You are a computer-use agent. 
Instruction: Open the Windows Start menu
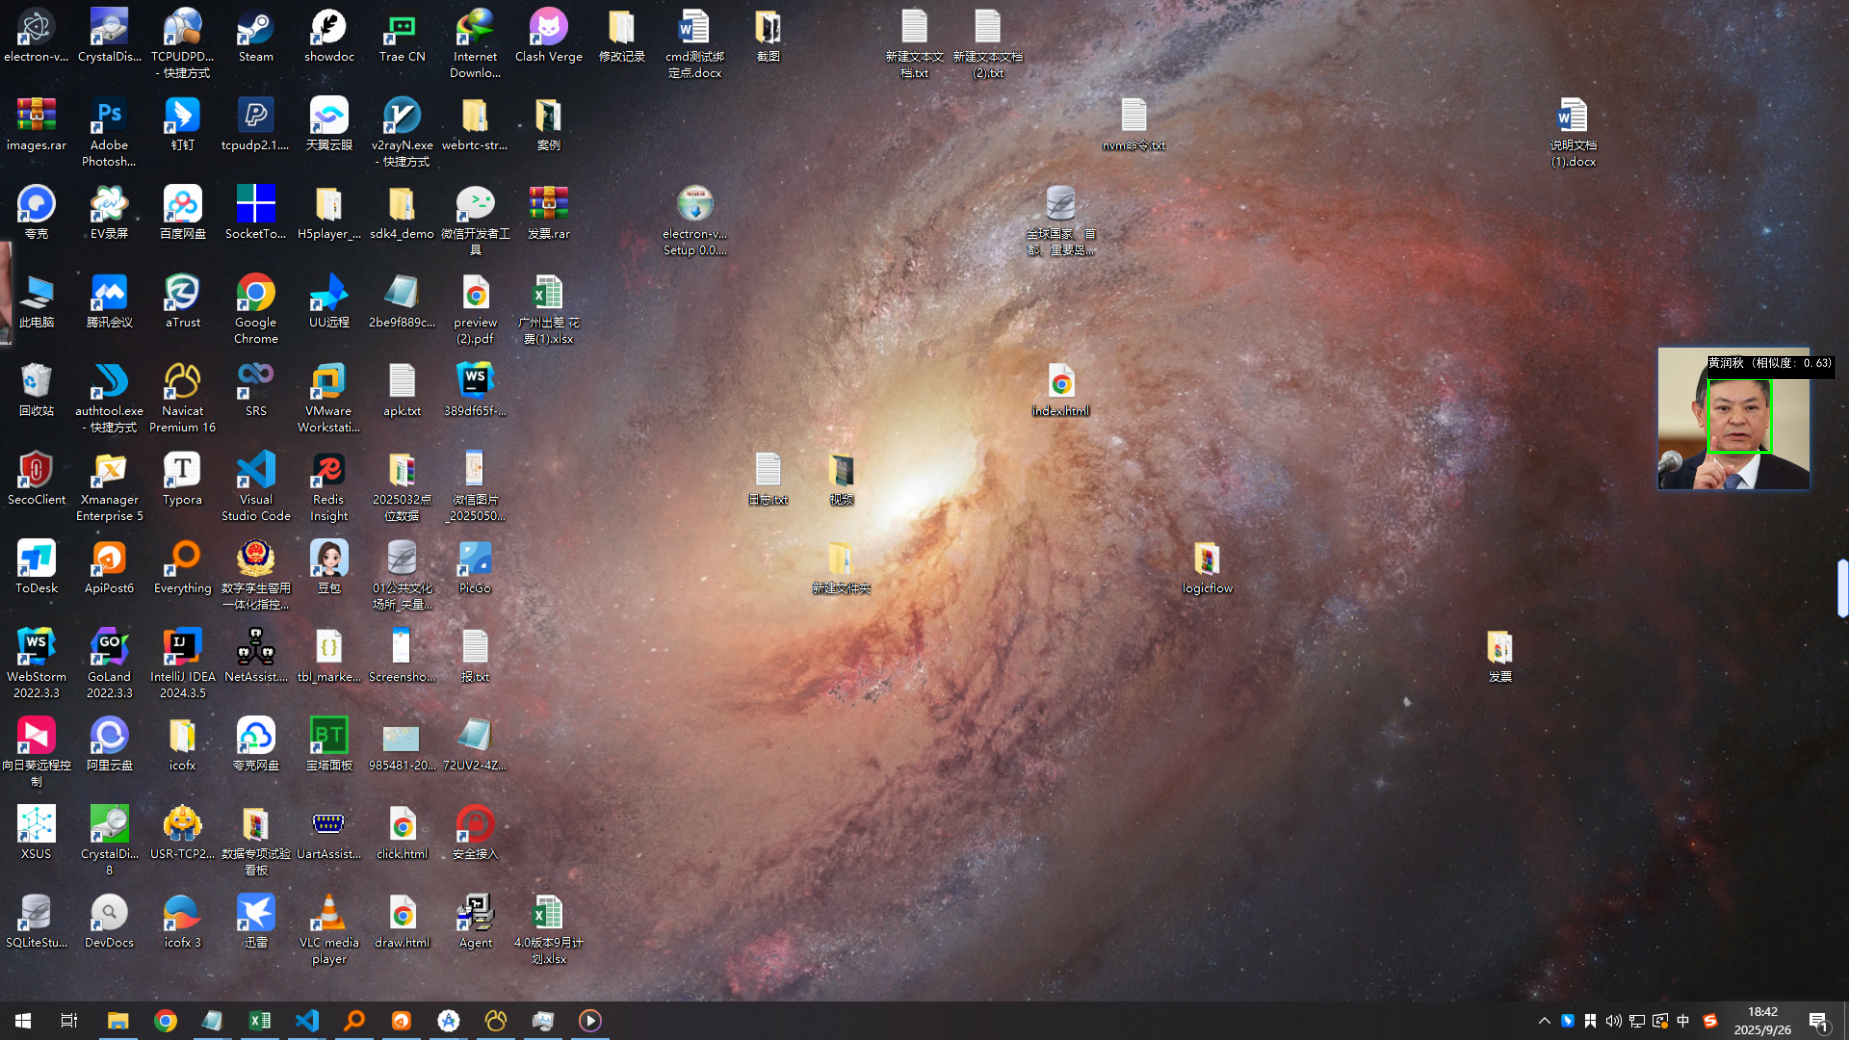[x=23, y=1021]
